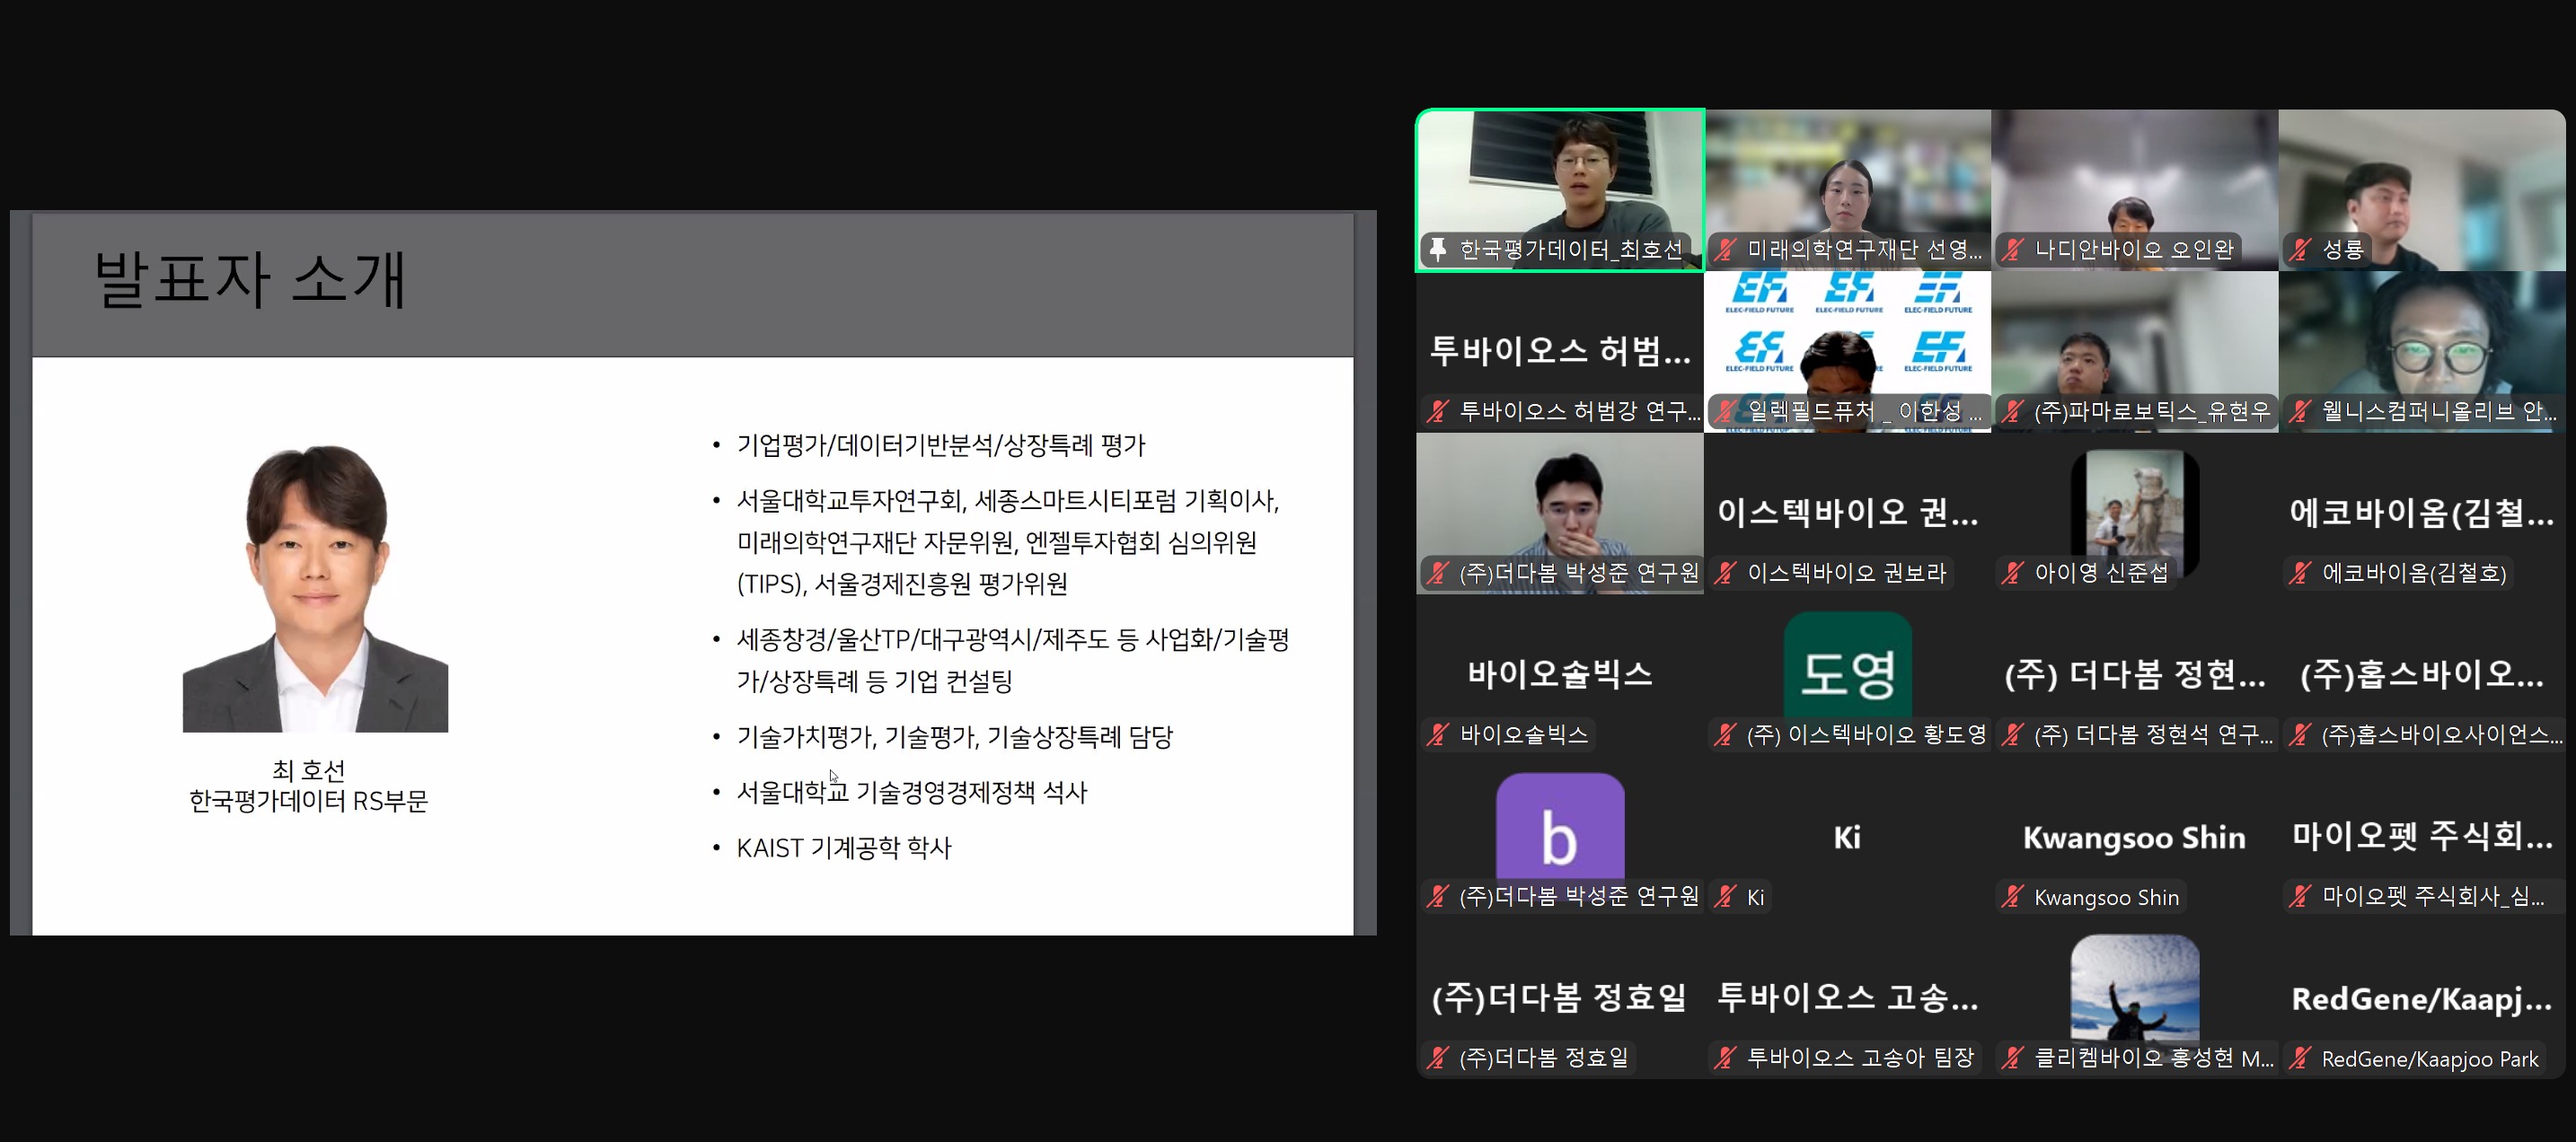Click the 에코바이옴(김철호) participant tile
Viewport: 2576px width, 1142px height.
2422,514
